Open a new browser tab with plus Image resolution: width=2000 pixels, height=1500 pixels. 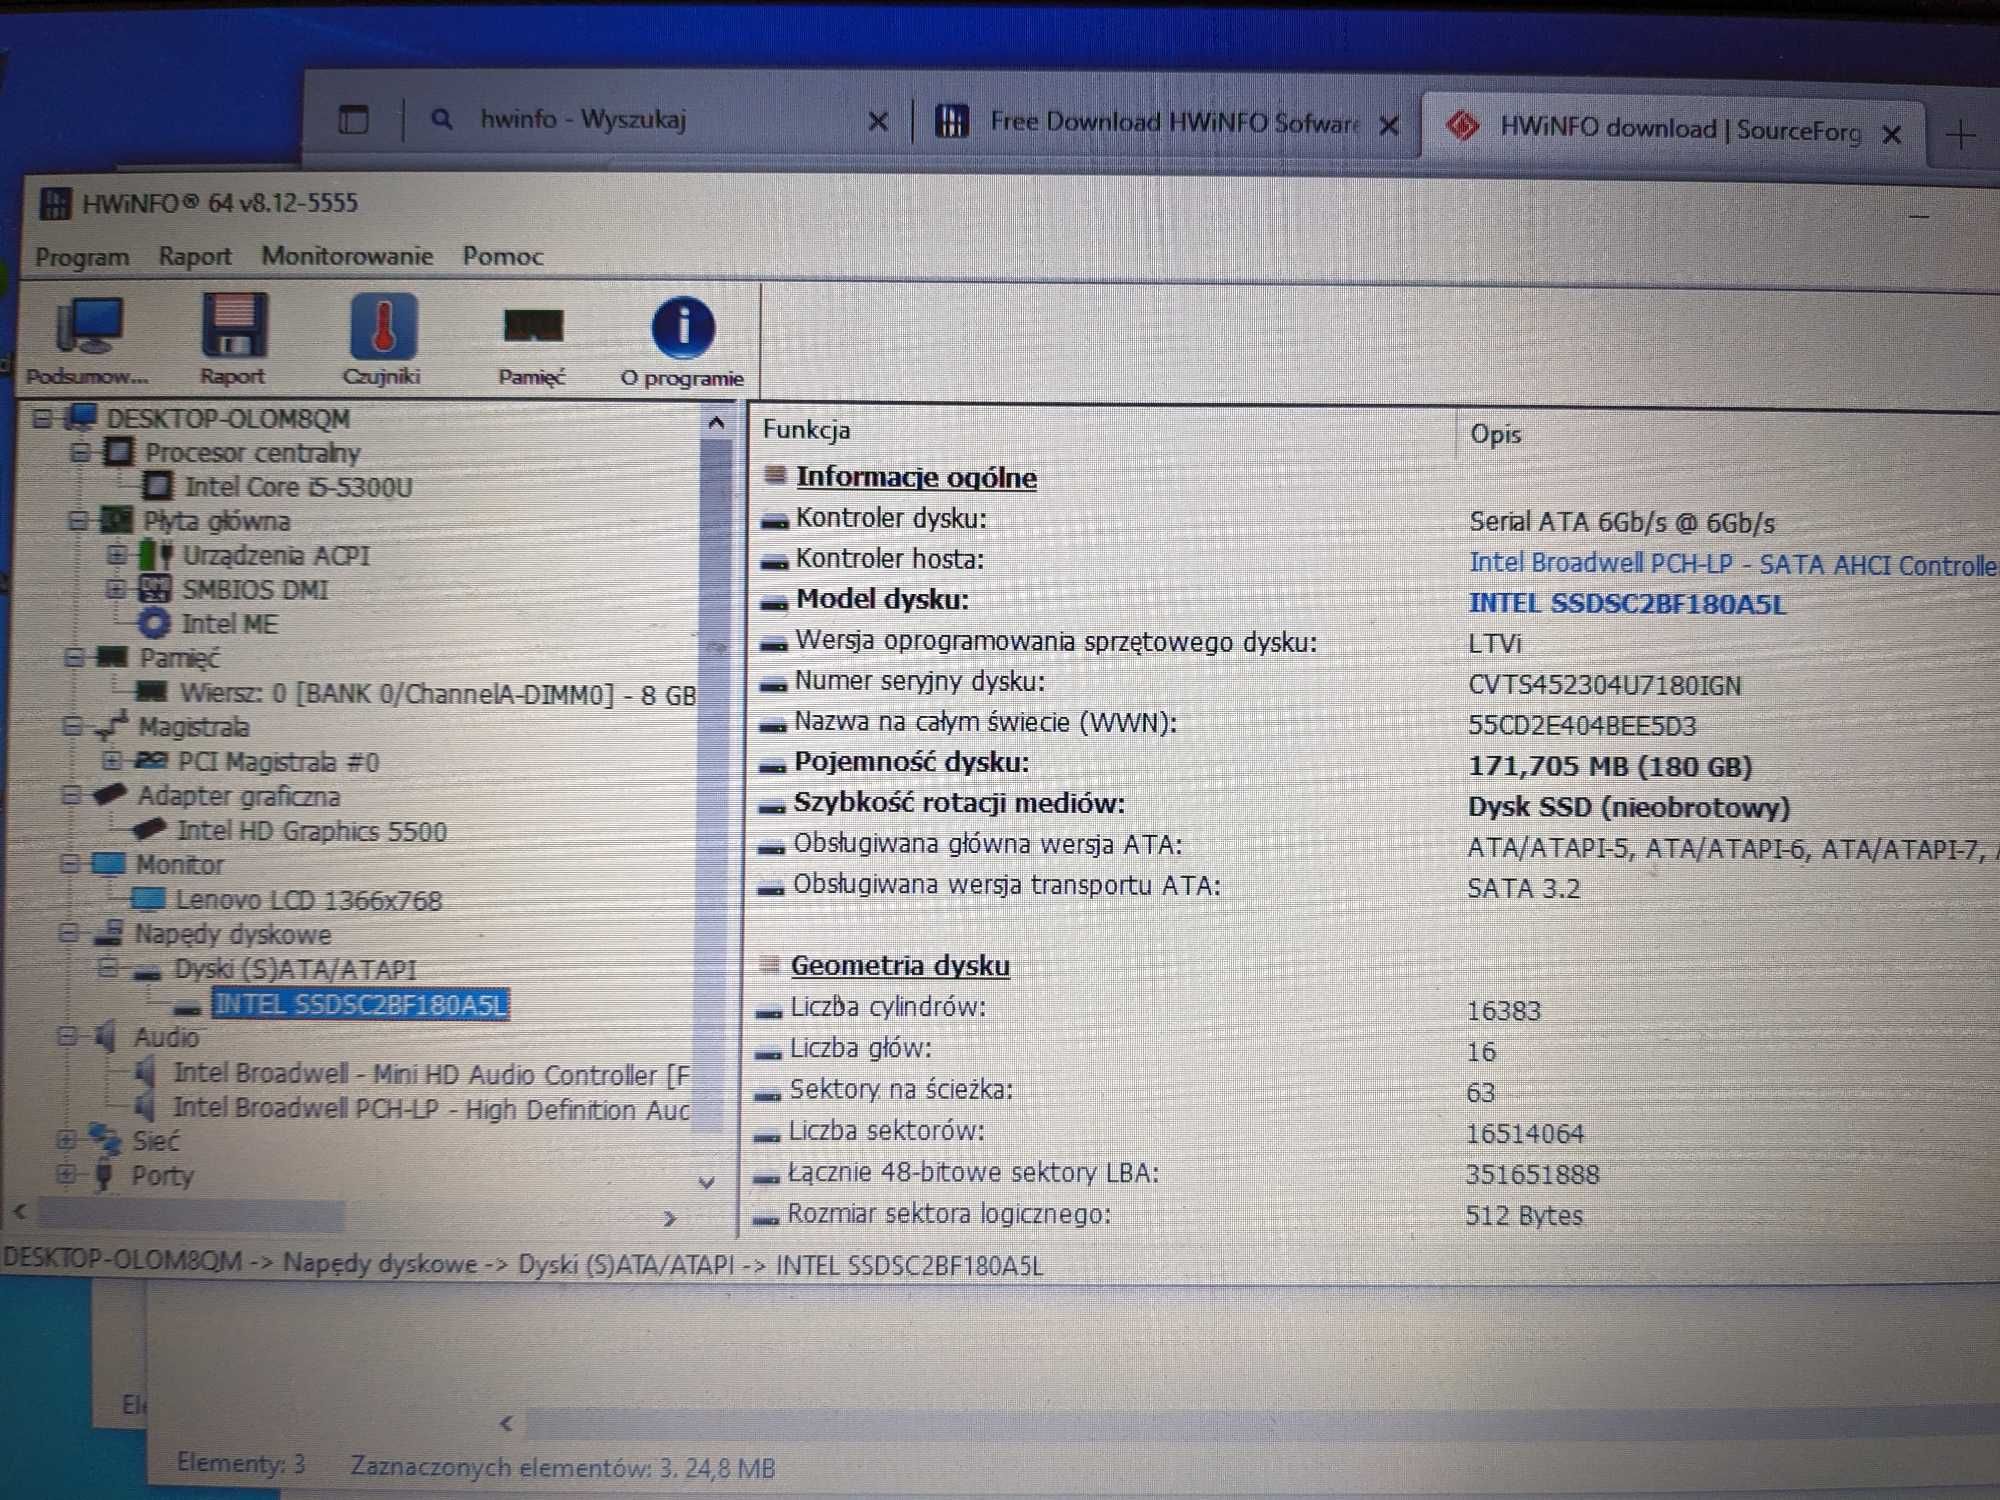point(1961,134)
